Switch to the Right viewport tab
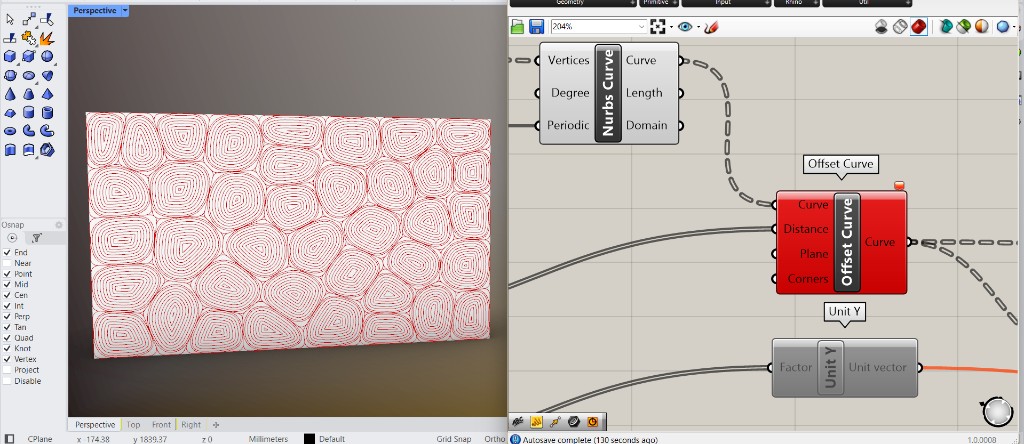1024x444 pixels. [191, 424]
